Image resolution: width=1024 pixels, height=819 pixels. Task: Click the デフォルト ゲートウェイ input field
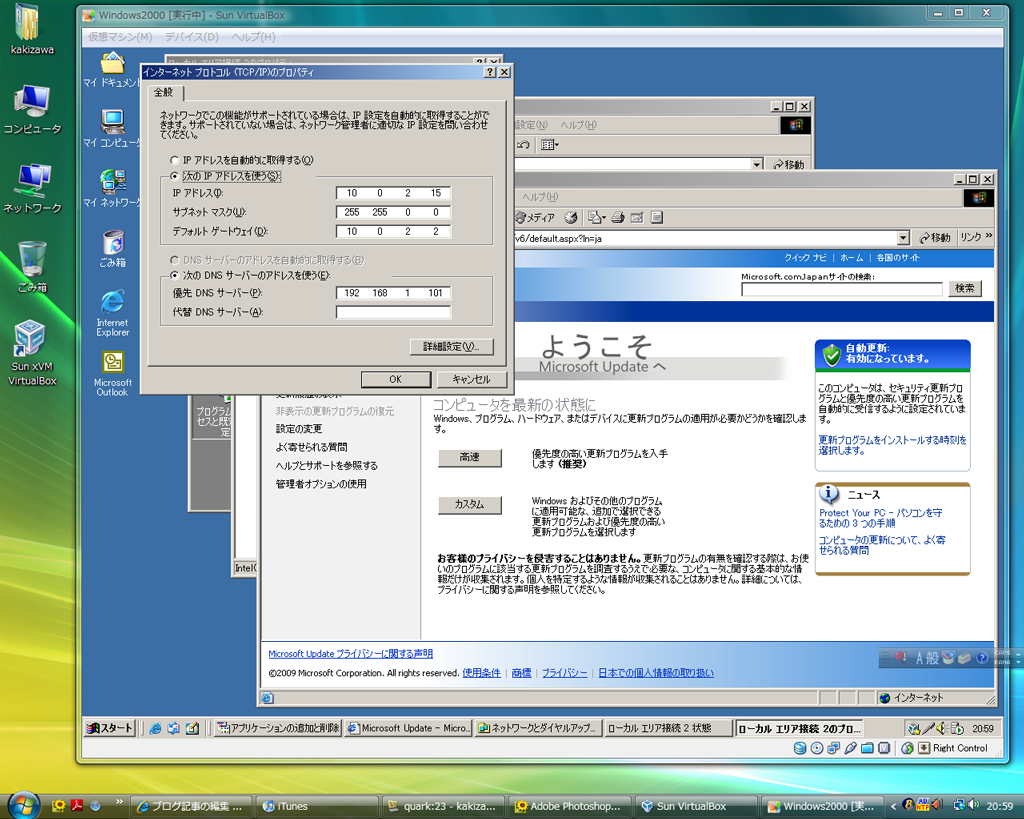tap(393, 231)
